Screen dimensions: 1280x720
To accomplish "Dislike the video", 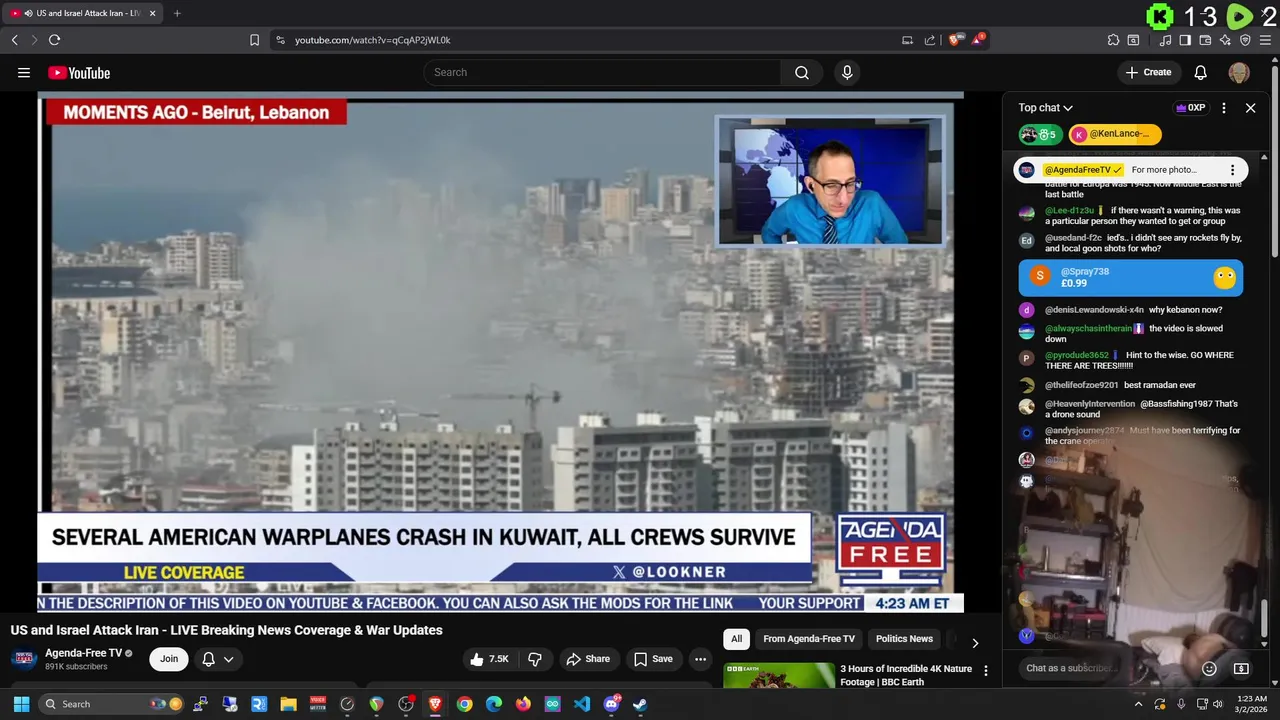I will pyautogui.click(x=535, y=659).
